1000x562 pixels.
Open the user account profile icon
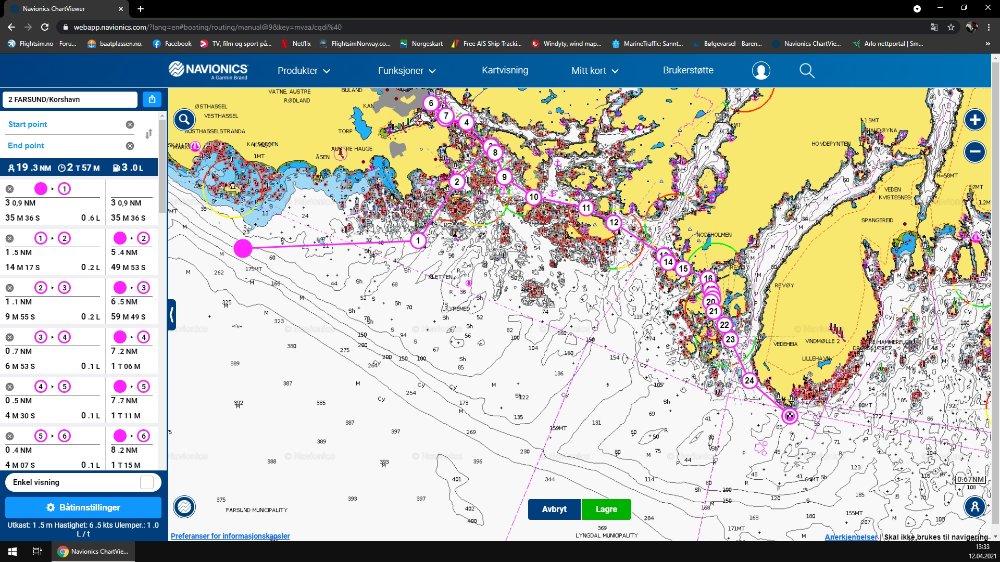tap(760, 70)
